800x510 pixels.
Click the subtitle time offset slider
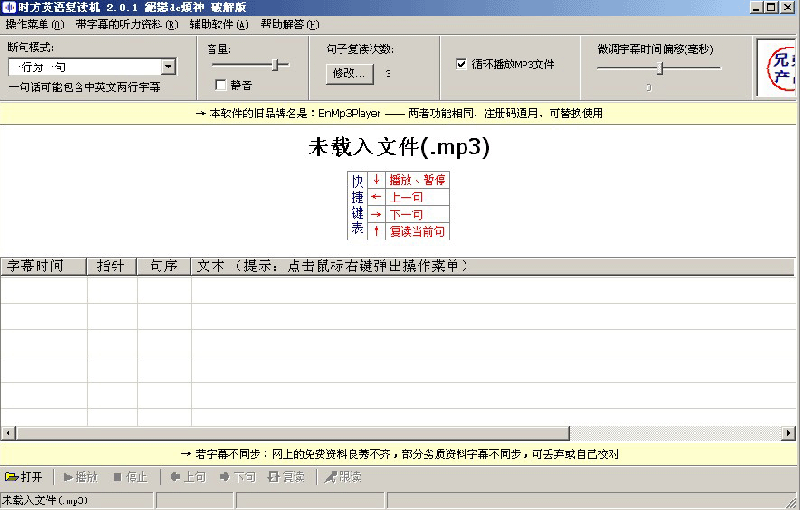659,68
